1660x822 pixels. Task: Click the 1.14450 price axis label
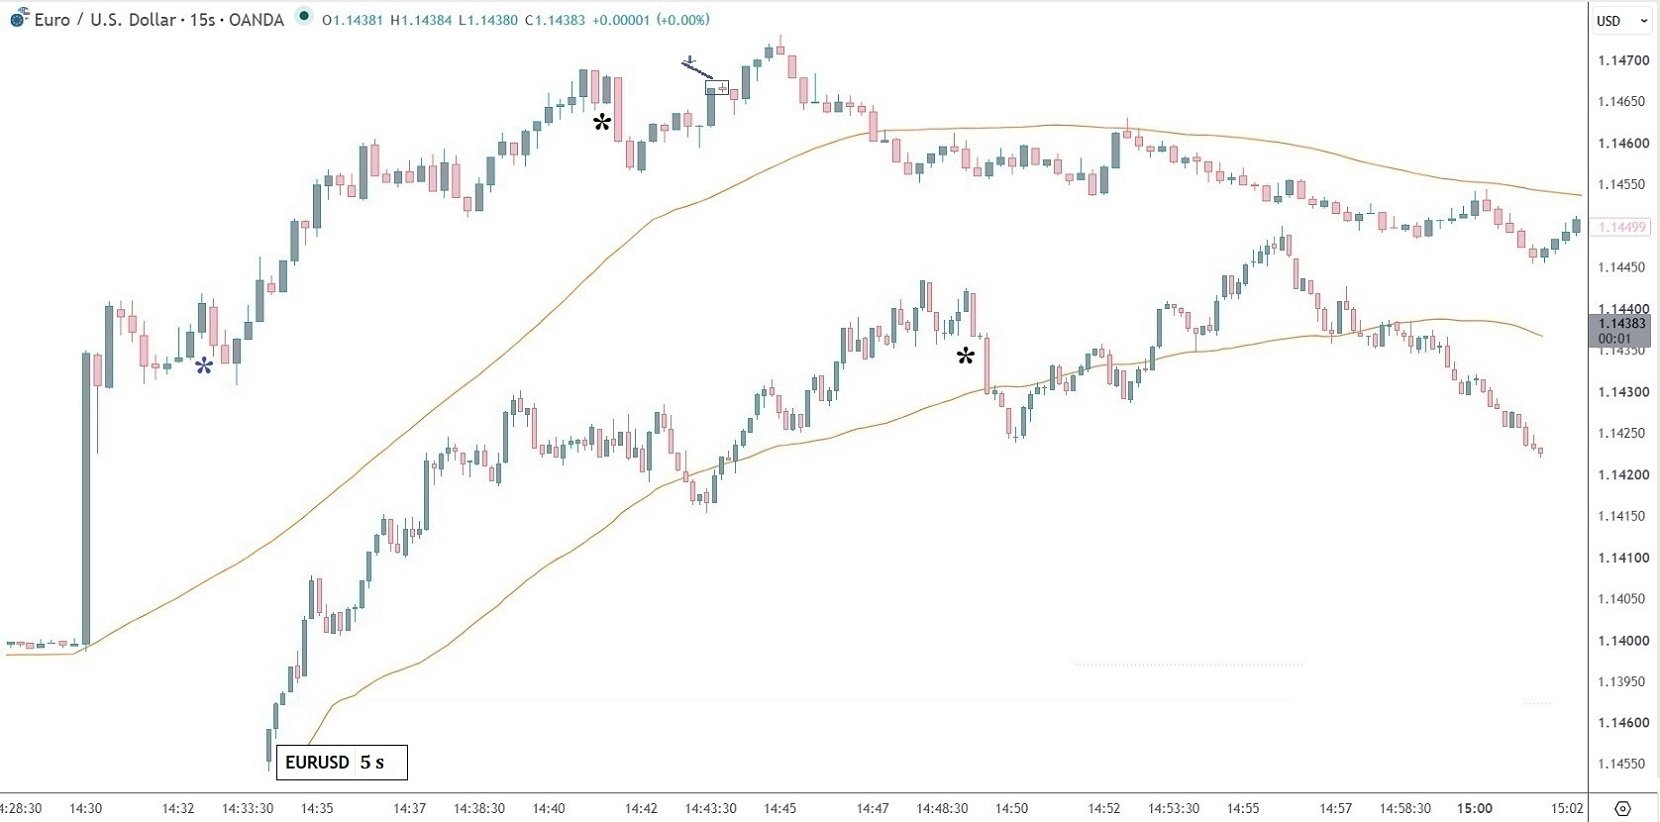1623,267
